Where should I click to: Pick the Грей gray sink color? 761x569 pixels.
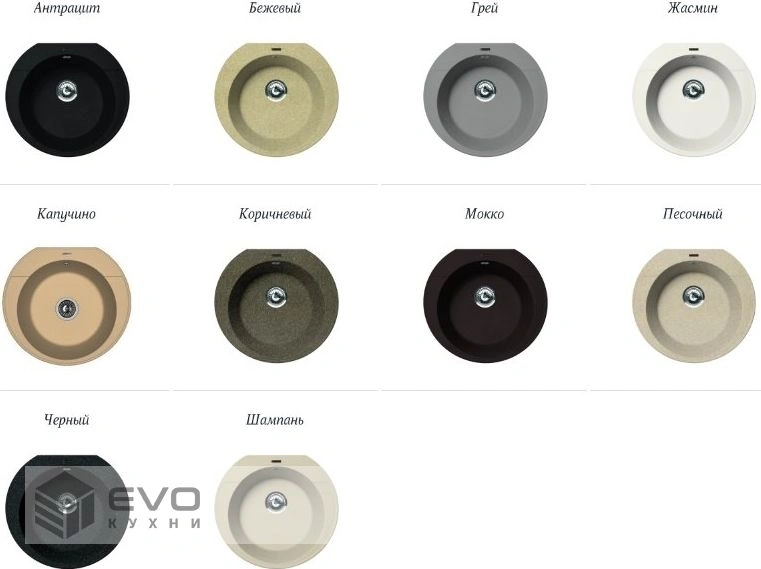coord(485,100)
